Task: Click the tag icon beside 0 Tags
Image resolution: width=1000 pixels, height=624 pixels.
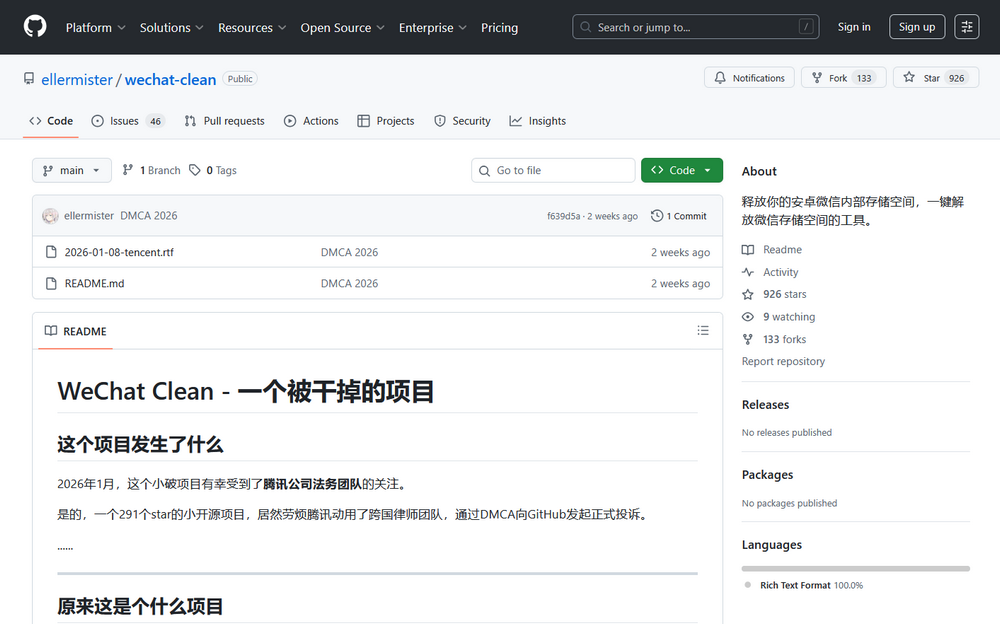Action: click(196, 170)
